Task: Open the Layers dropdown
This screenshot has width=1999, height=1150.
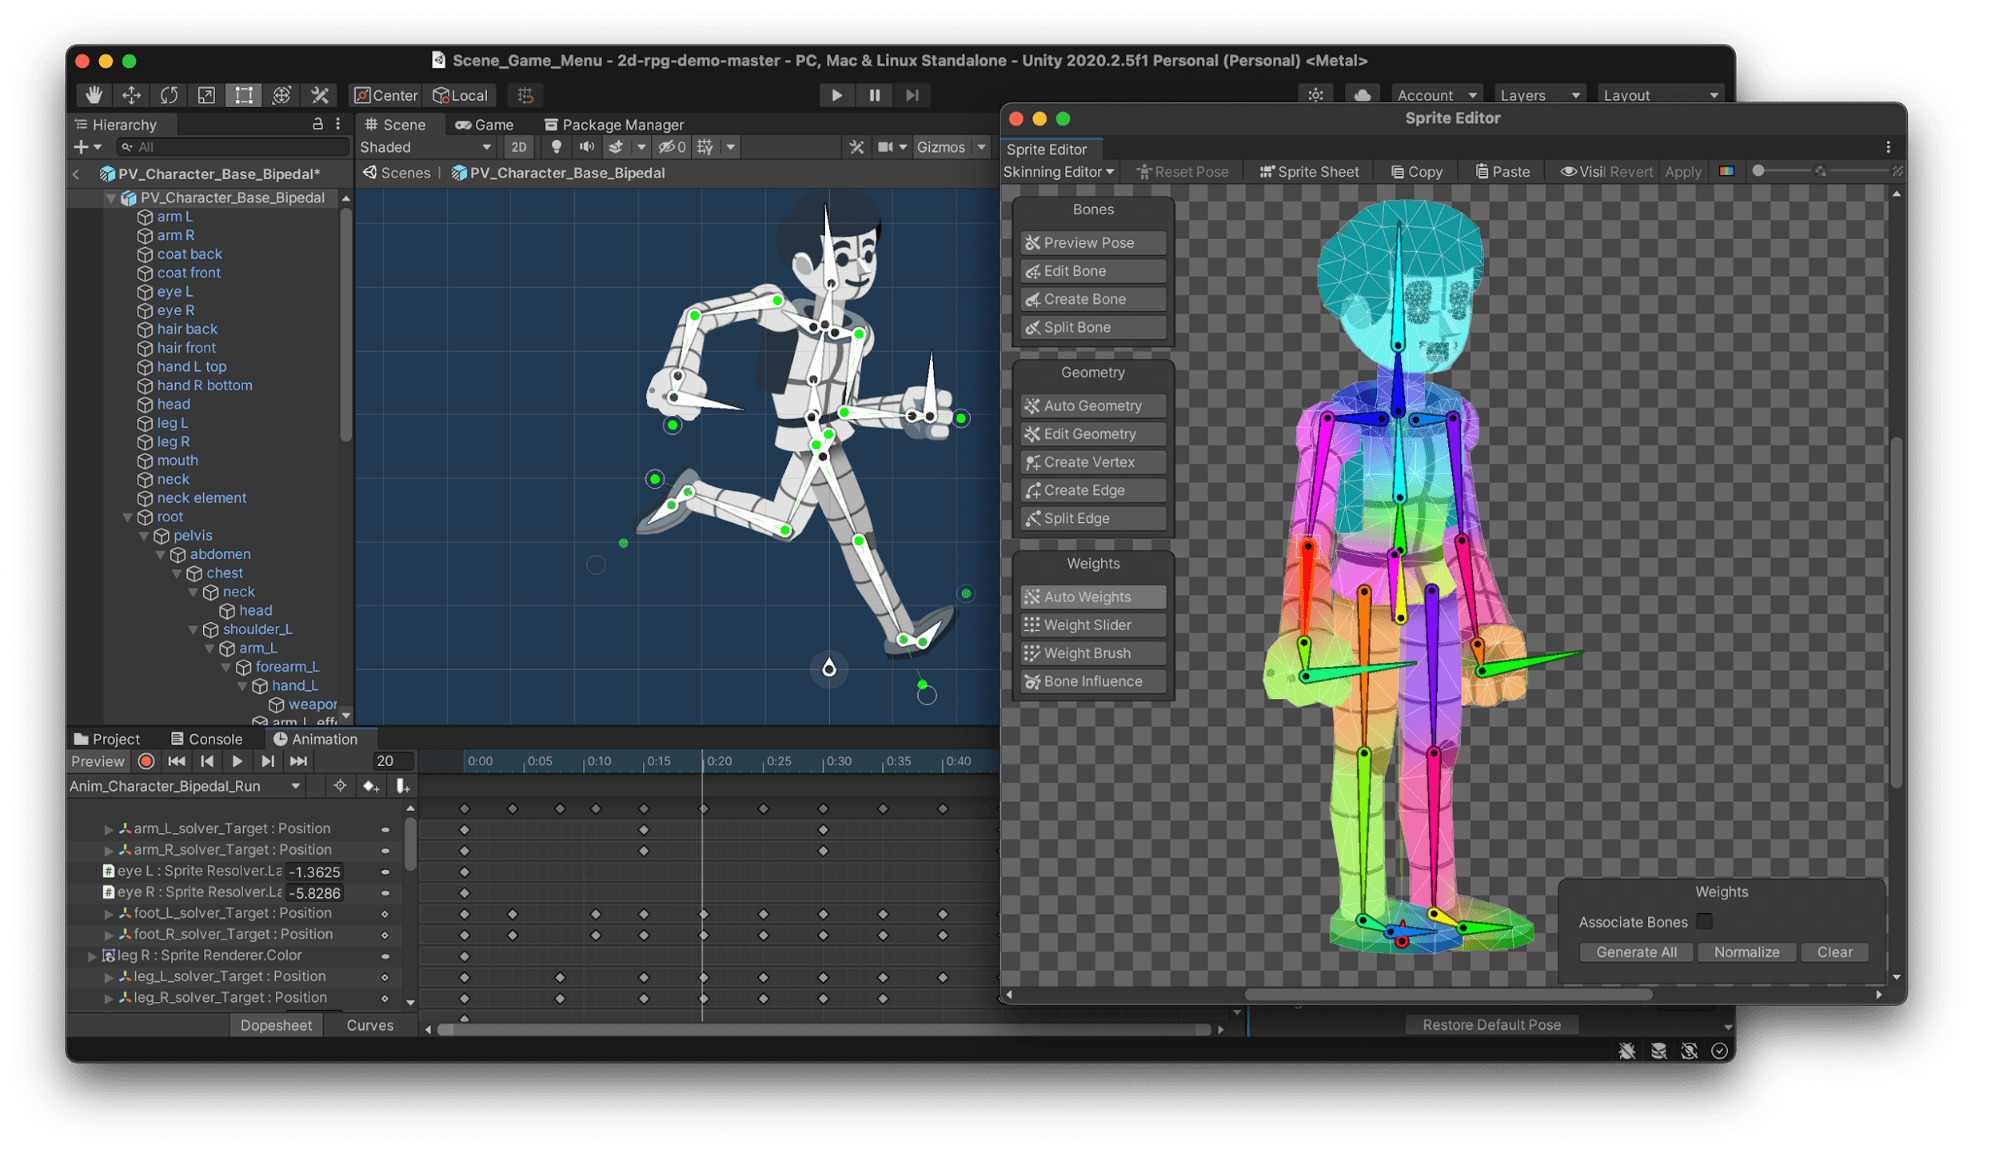Action: (x=1540, y=95)
